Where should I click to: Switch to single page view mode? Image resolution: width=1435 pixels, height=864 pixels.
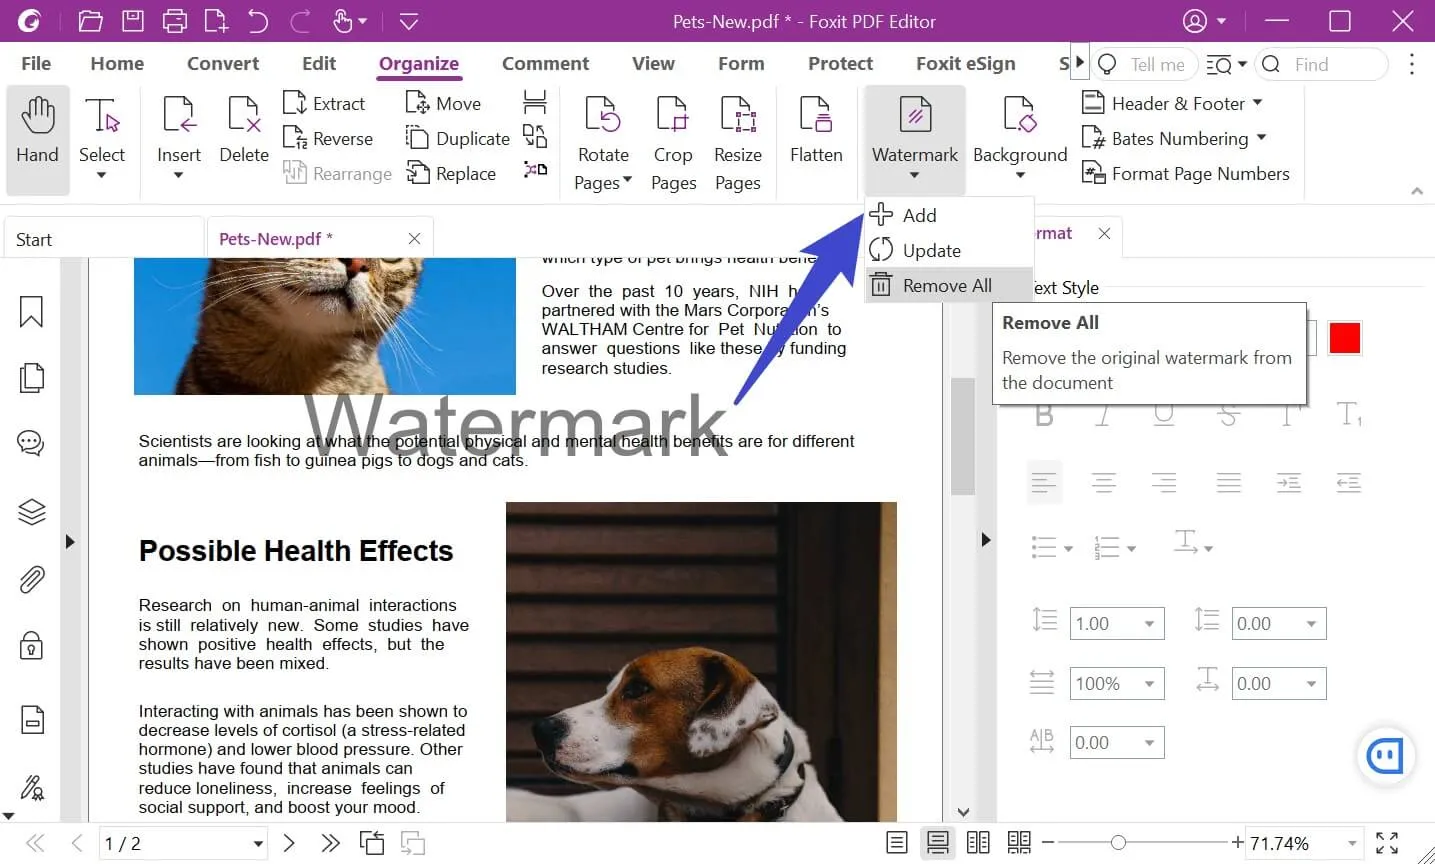pyautogui.click(x=897, y=842)
